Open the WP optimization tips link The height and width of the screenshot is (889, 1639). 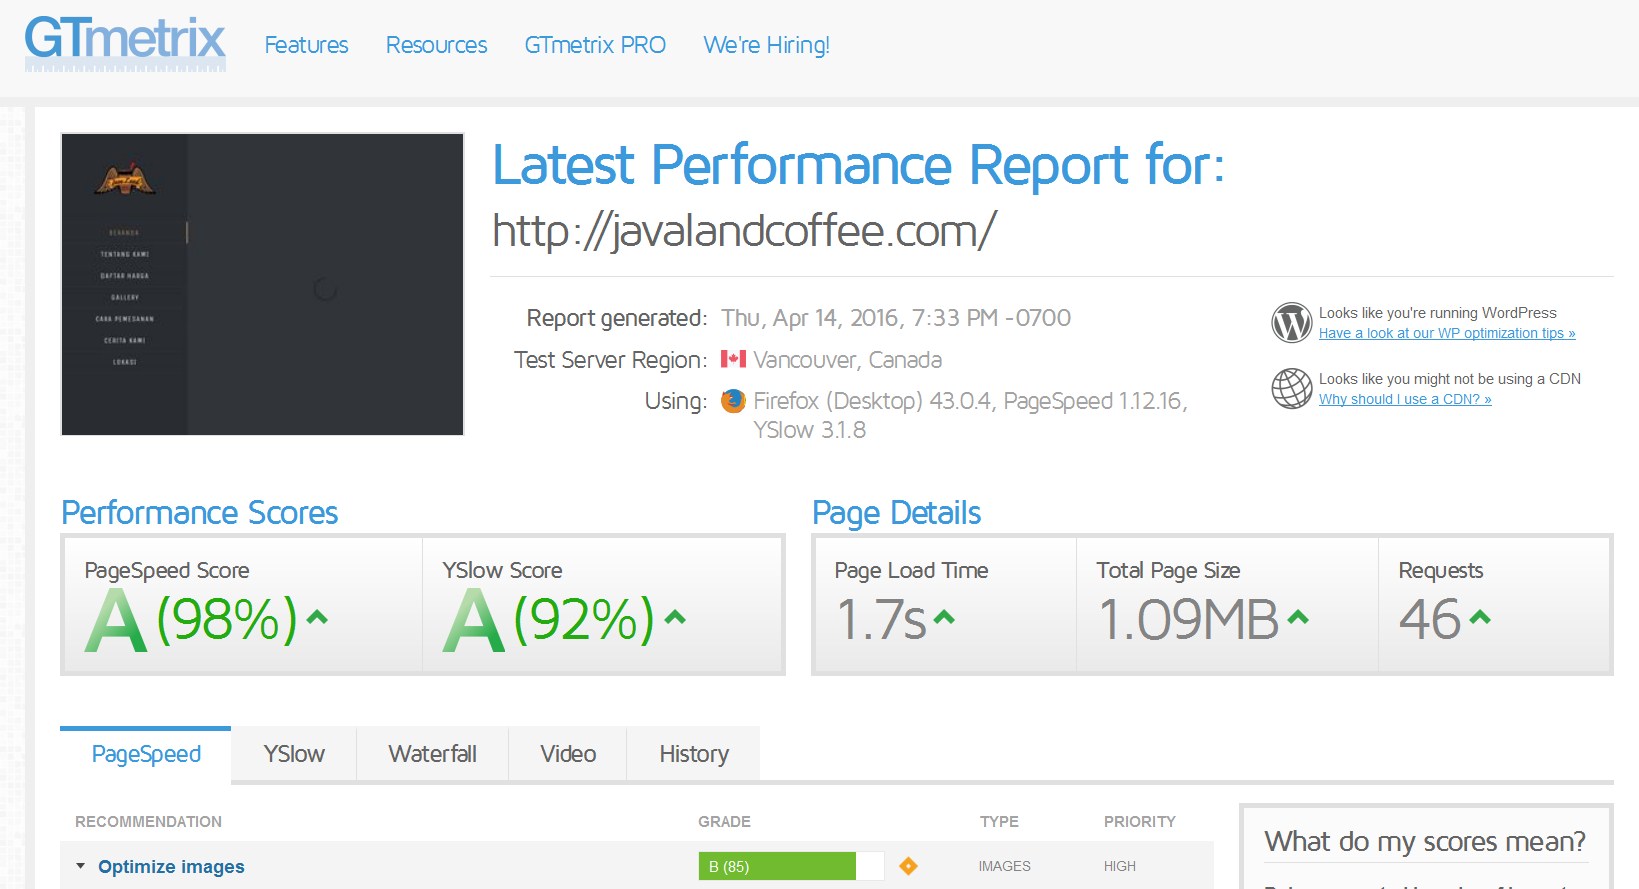point(1447,333)
